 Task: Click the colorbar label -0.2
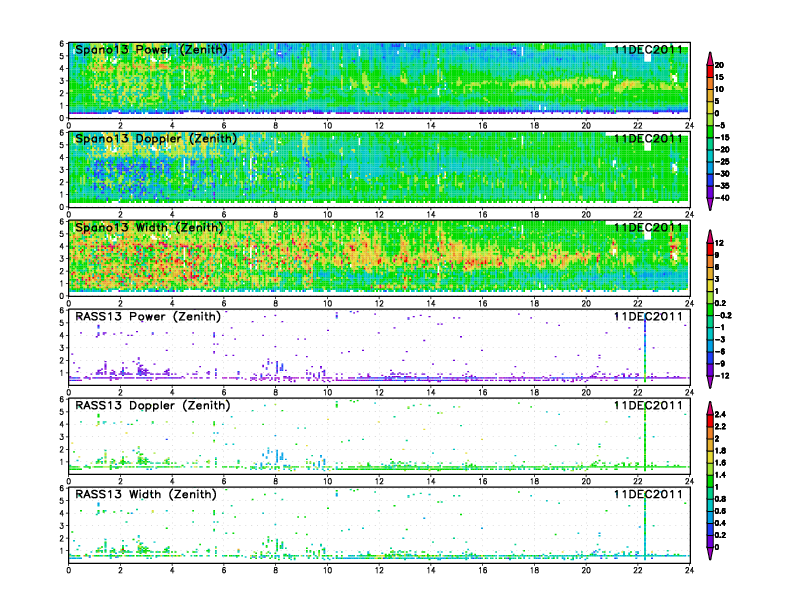723,315
